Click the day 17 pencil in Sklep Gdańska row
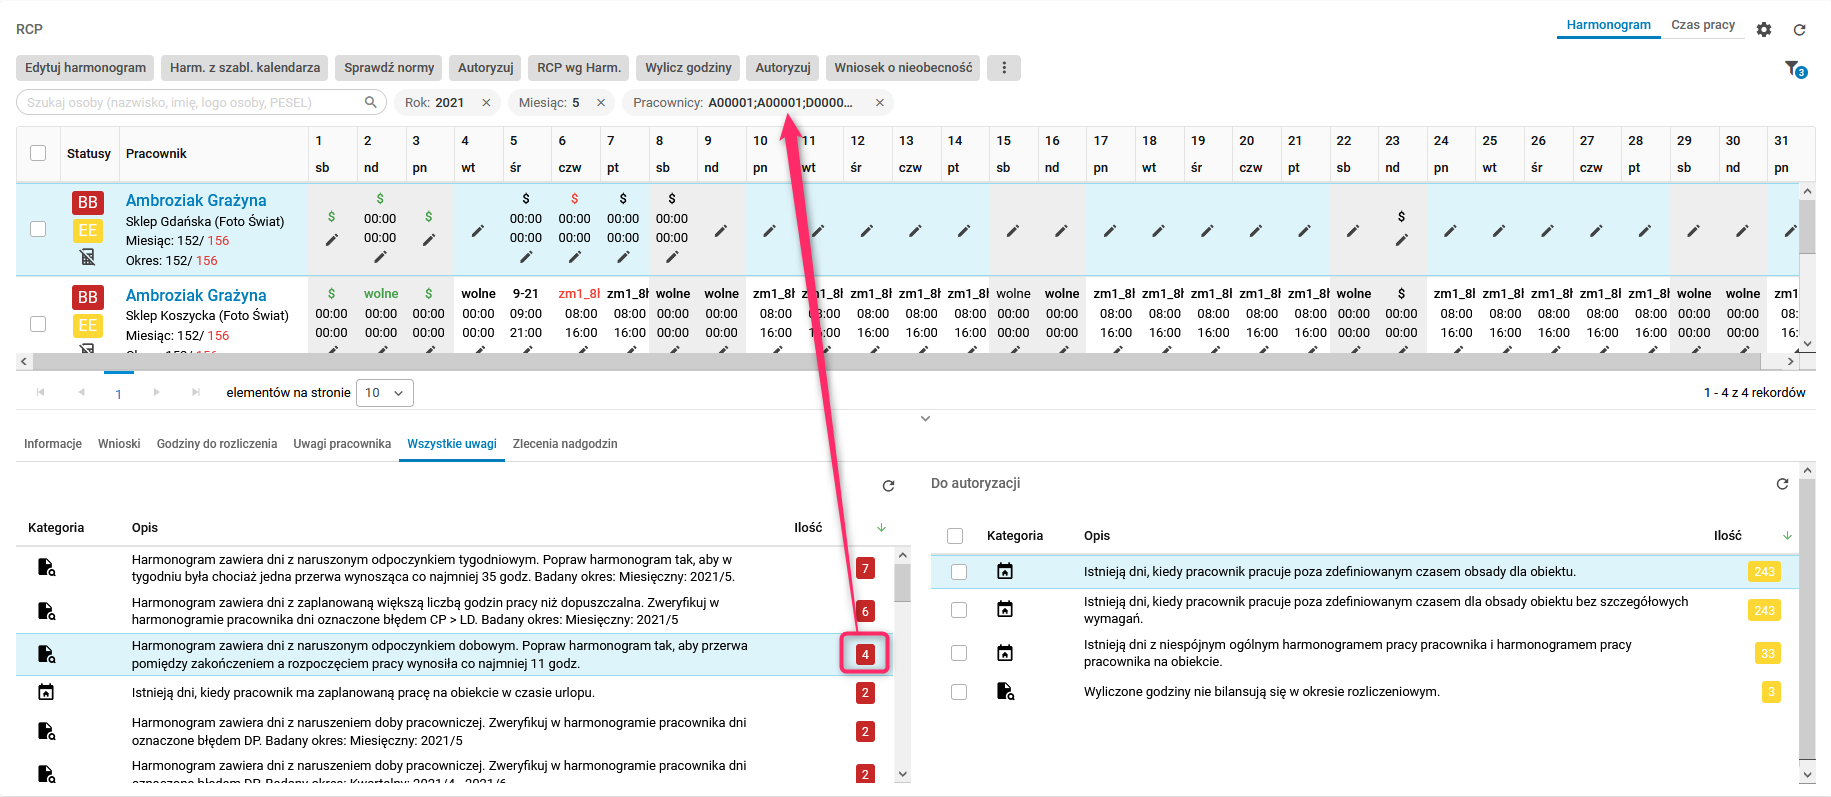Image resolution: width=1831 pixels, height=797 pixels. (1110, 231)
